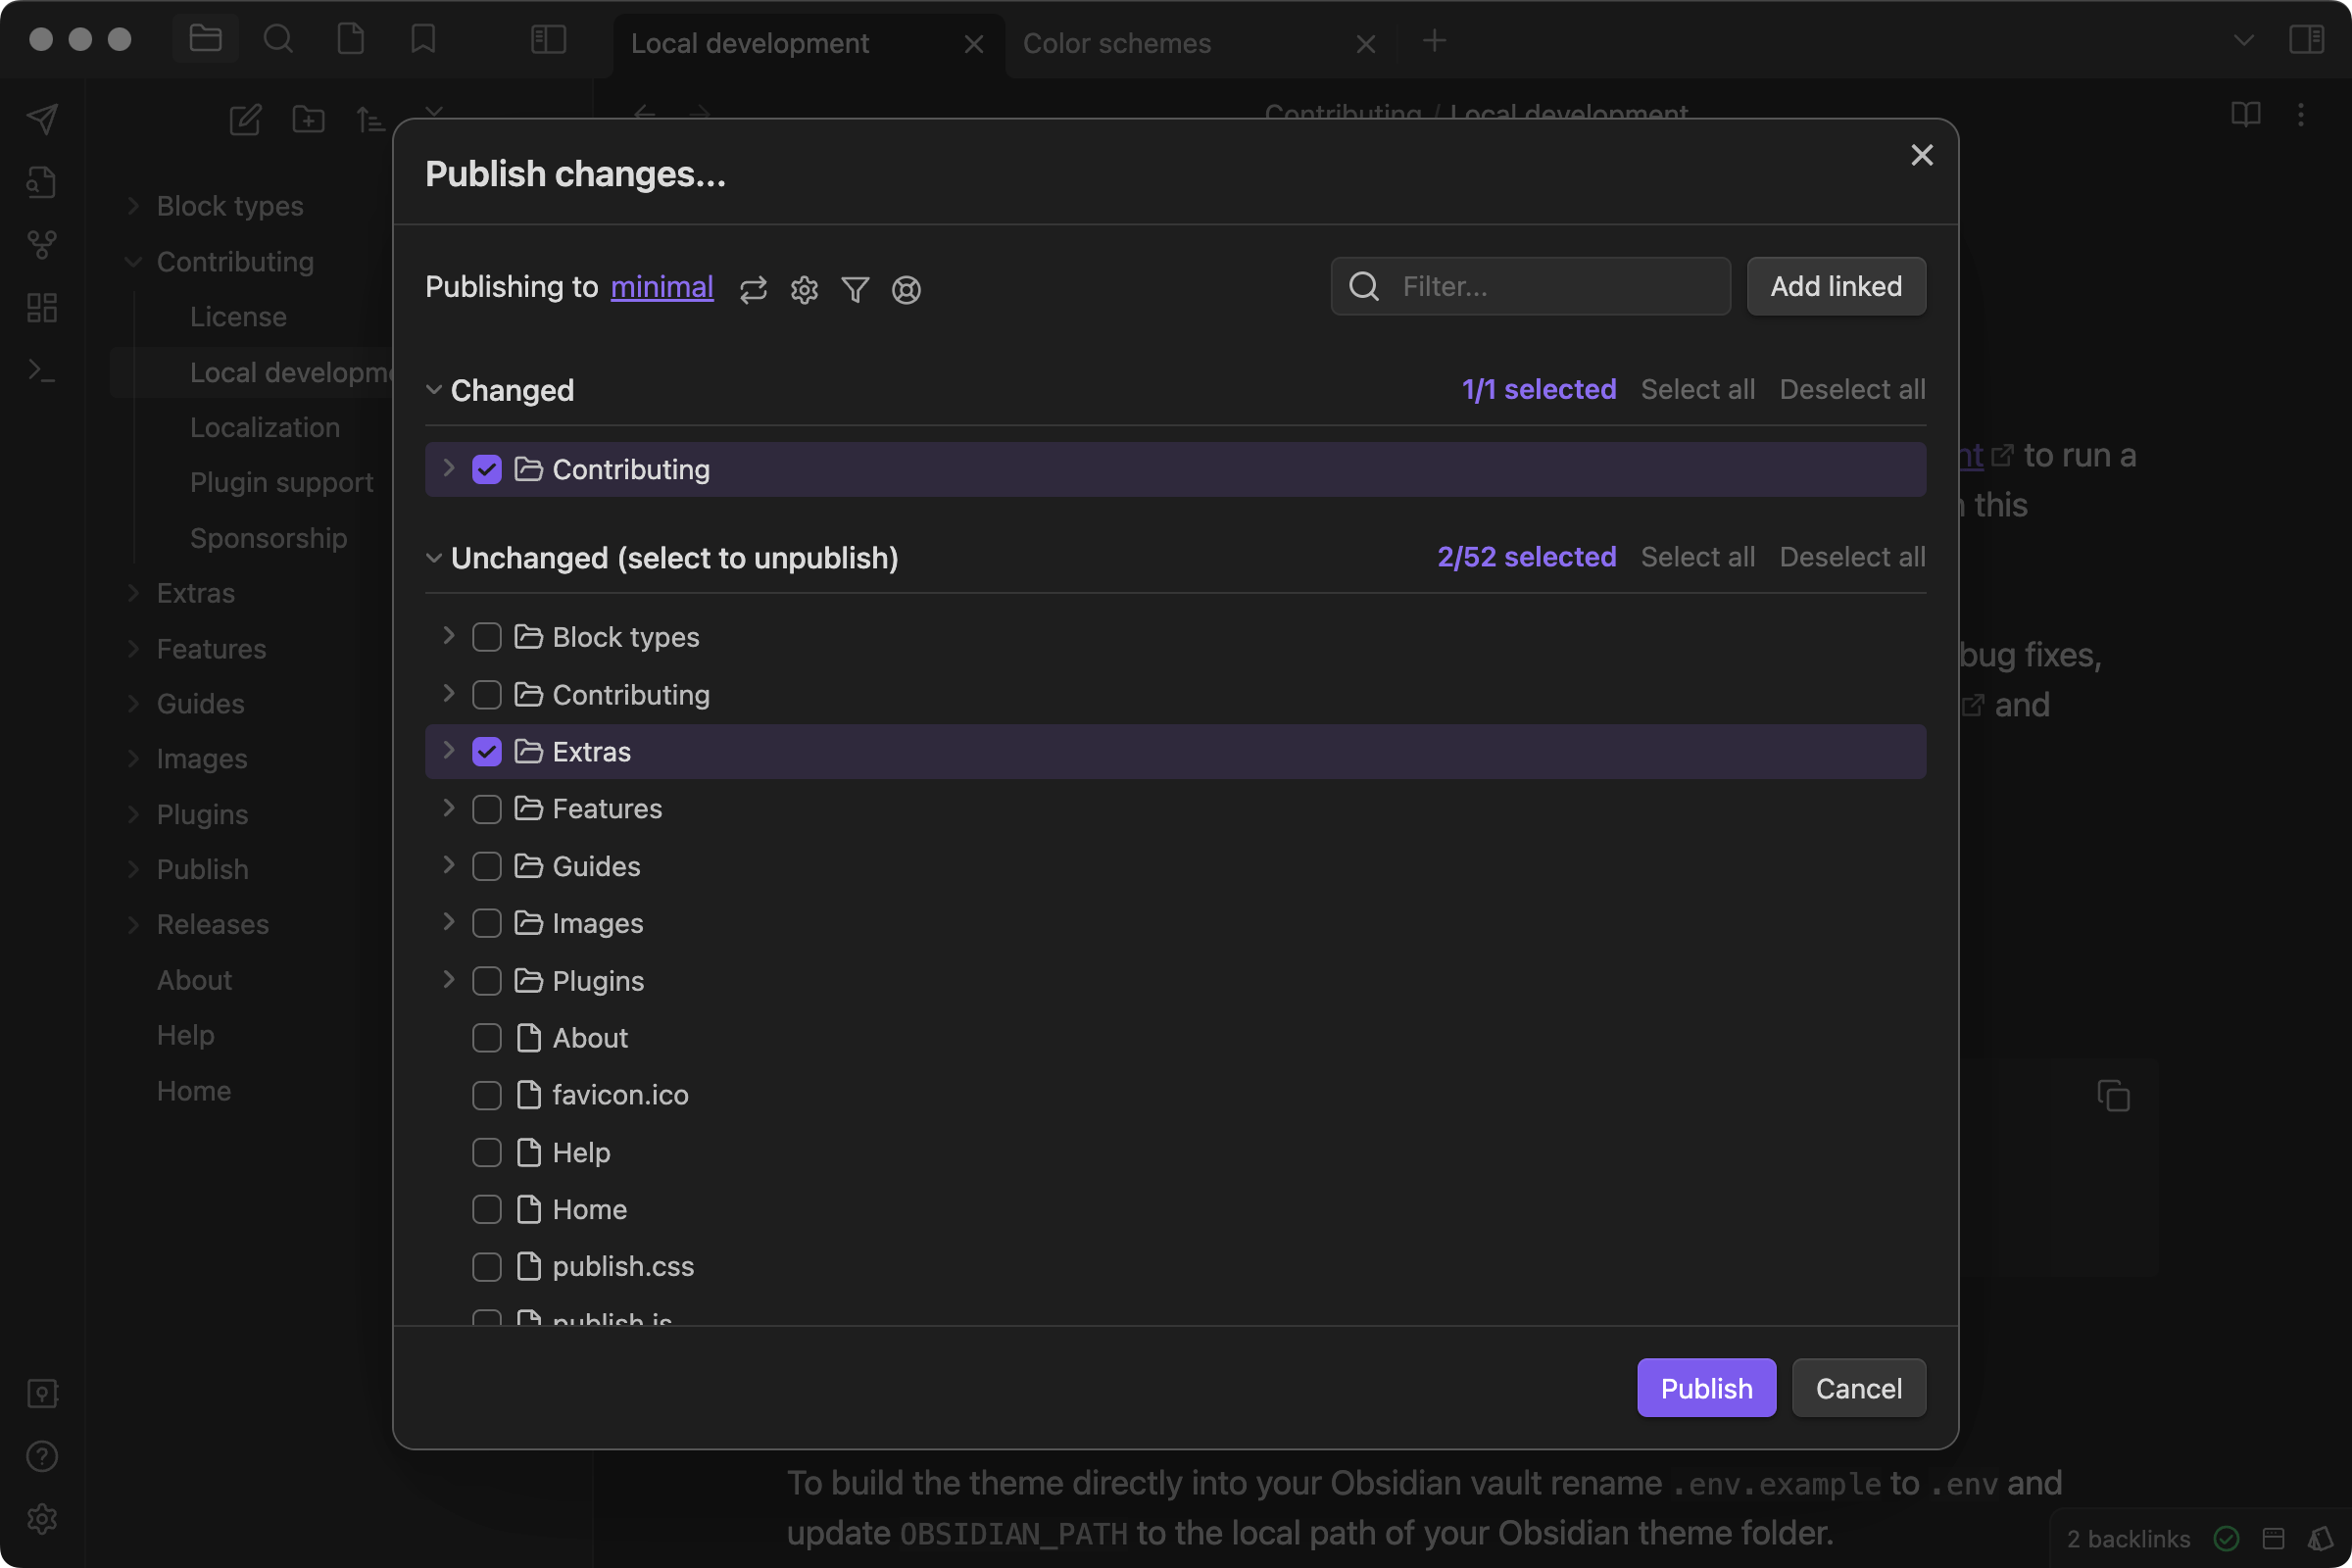Viewport: 2352px width, 1568px height.
Task: Open the minimal site link
Action: click(661, 287)
